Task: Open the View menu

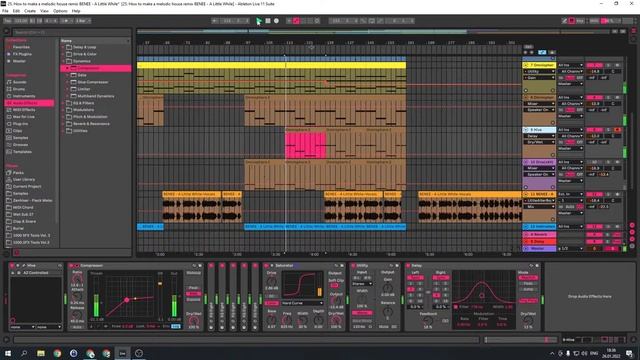Action: pyautogui.click(x=44, y=11)
